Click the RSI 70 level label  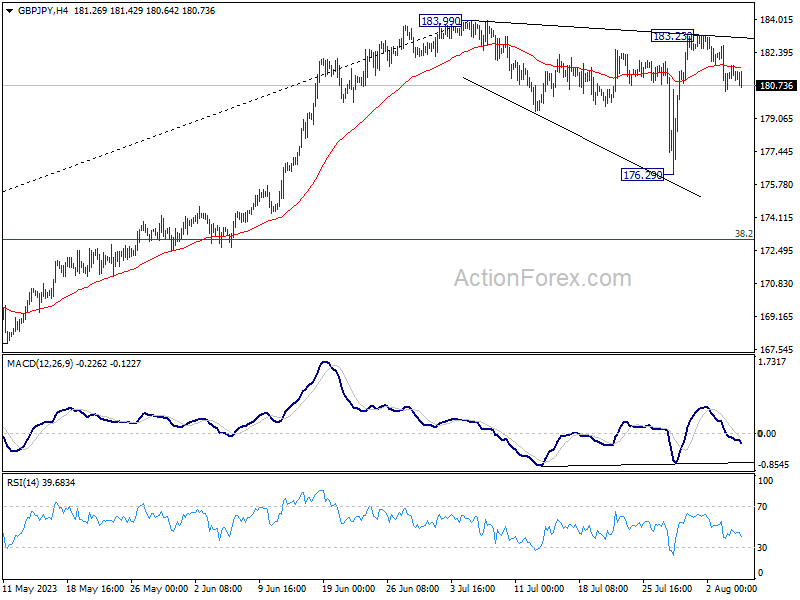[x=762, y=507]
